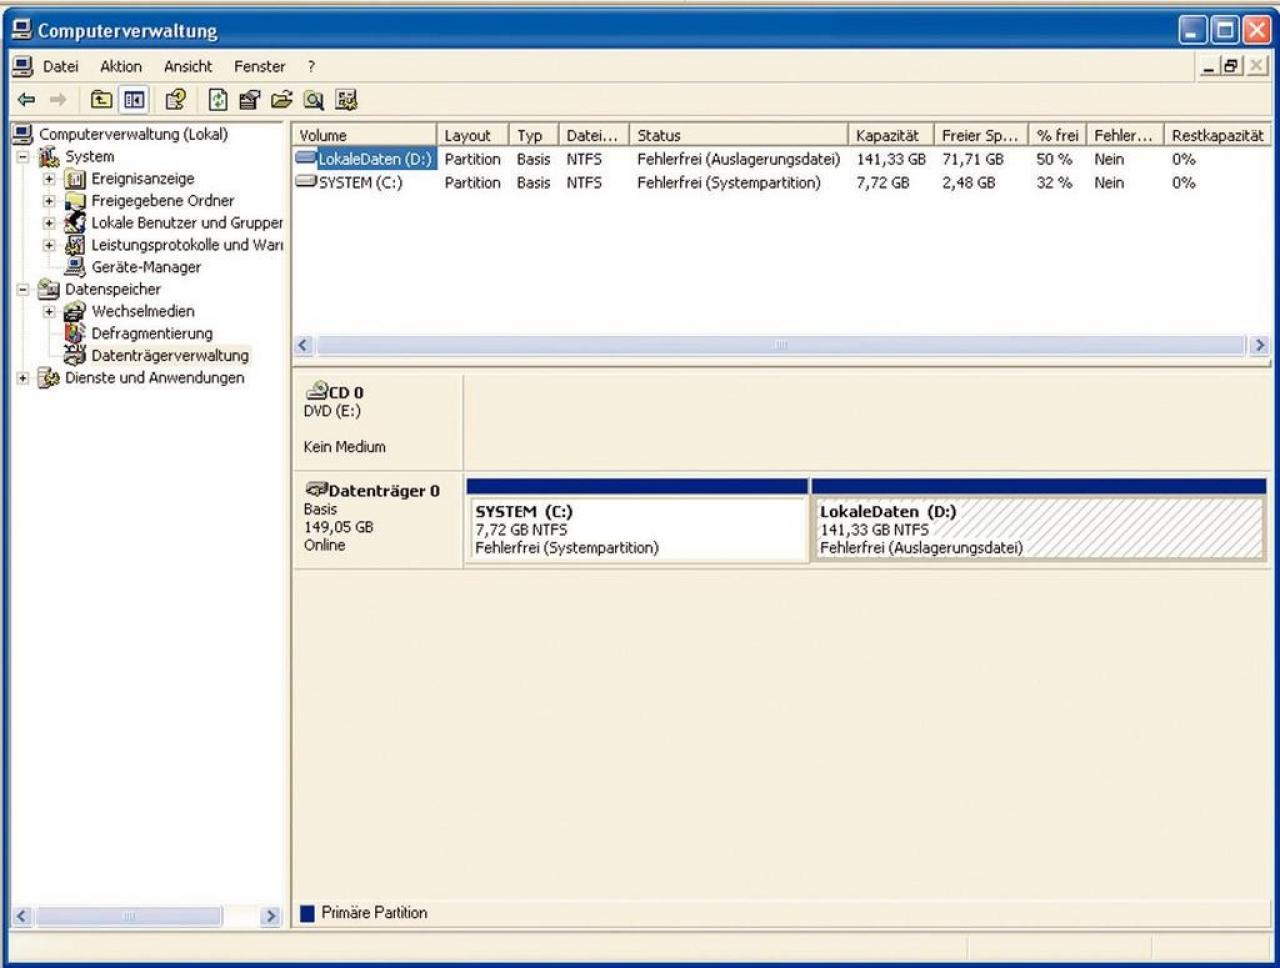Open Defragmentierung in the tree

pyautogui.click(x=151, y=333)
